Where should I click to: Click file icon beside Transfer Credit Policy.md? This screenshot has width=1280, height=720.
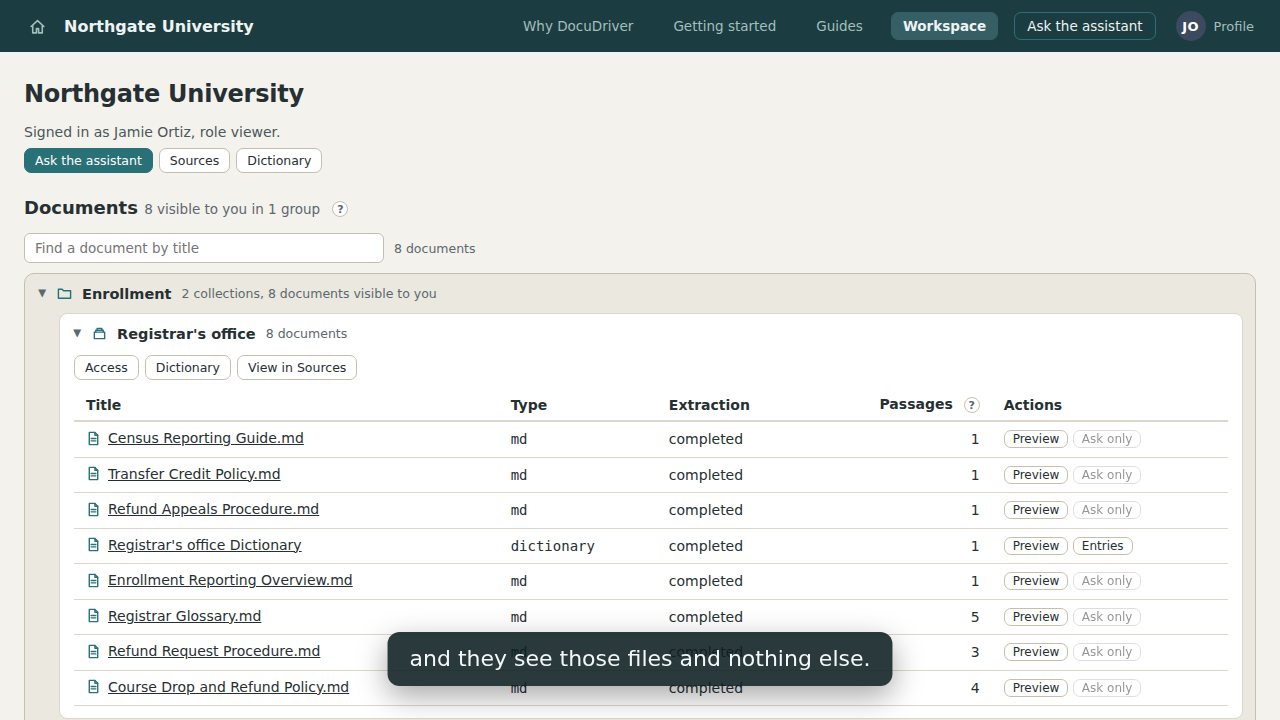point(94,474)
